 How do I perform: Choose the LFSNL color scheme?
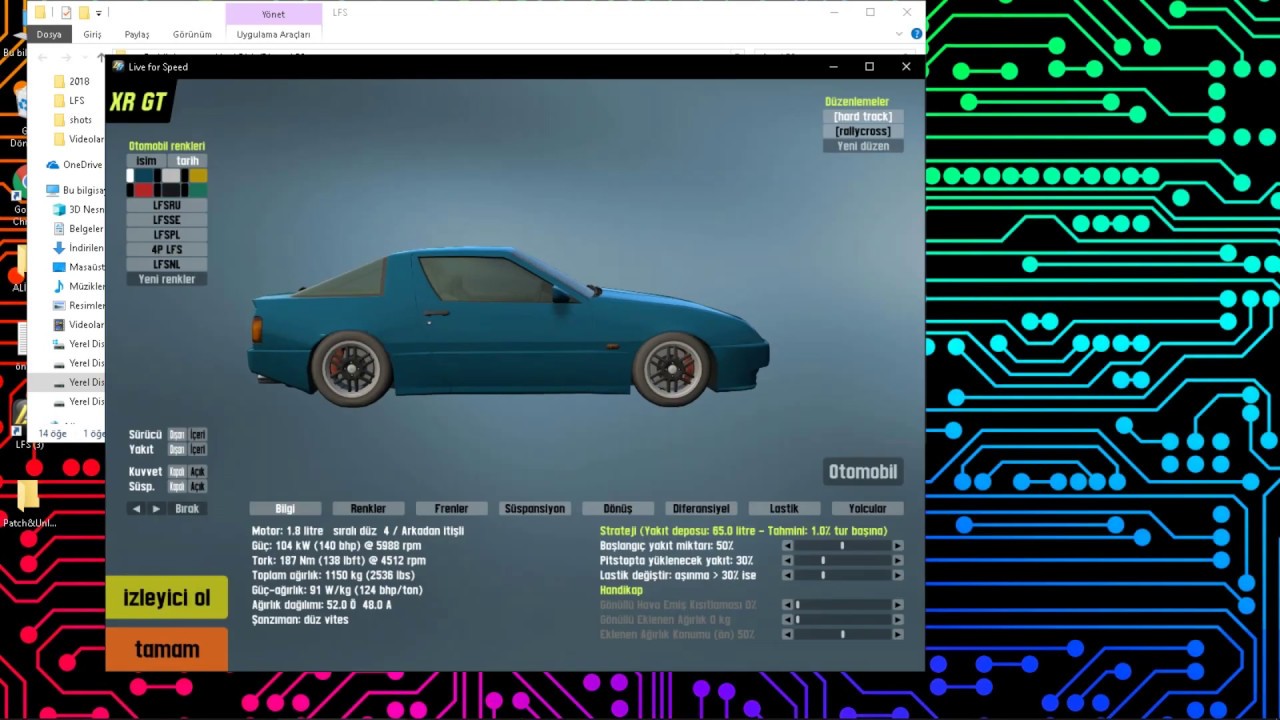[167, 264]
